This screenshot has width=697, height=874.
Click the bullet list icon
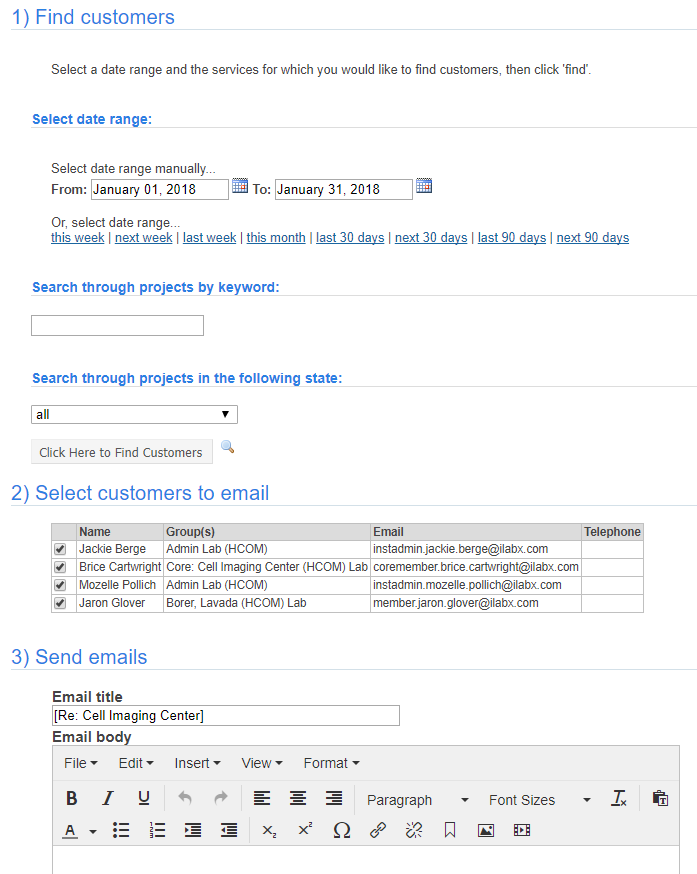[121, 830]
